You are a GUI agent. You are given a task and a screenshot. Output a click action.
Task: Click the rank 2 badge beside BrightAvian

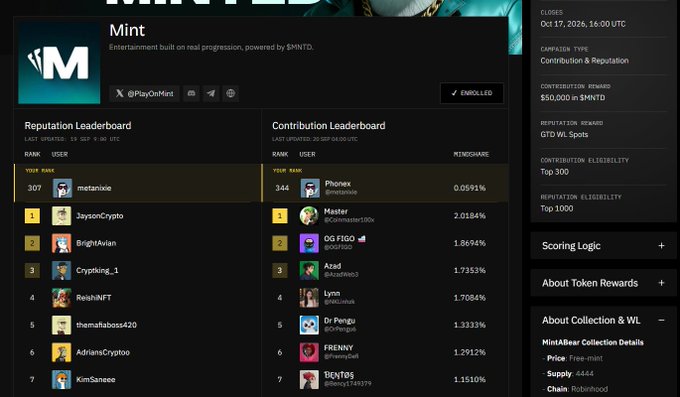[32, 243]
